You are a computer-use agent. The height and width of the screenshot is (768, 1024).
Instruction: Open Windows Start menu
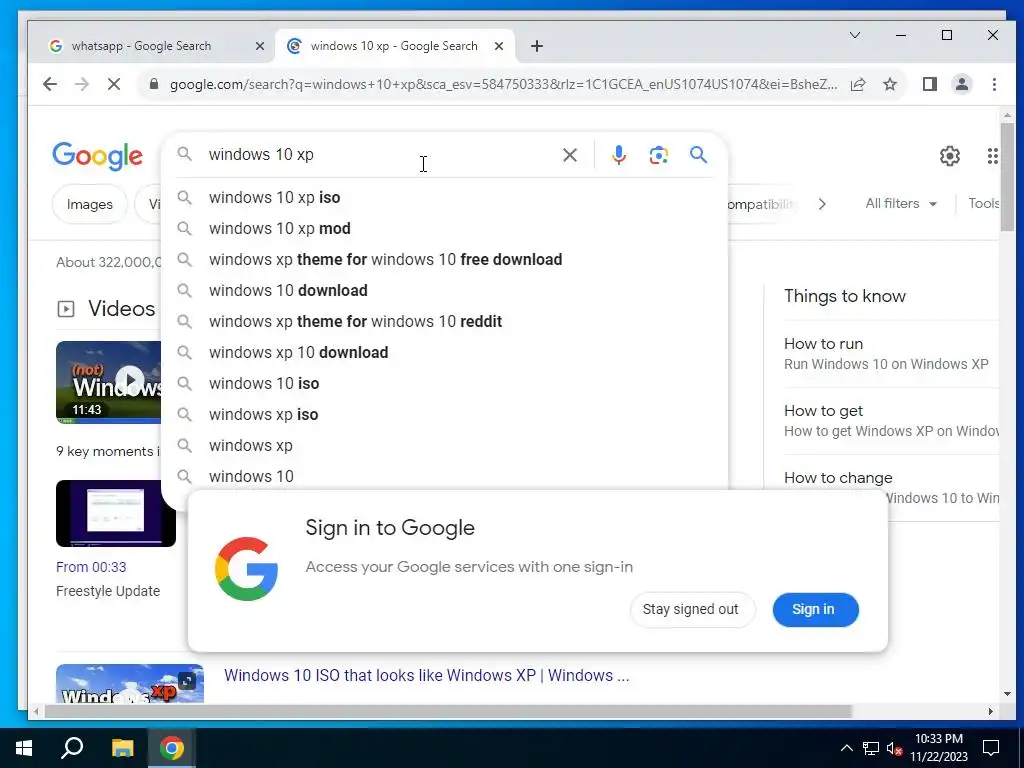24,748
